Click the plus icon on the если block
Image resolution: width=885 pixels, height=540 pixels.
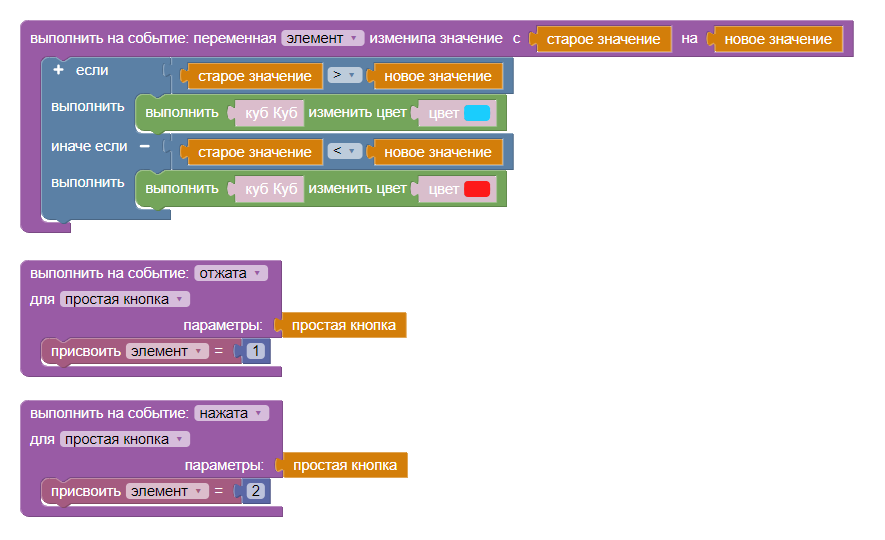[58, 70]
